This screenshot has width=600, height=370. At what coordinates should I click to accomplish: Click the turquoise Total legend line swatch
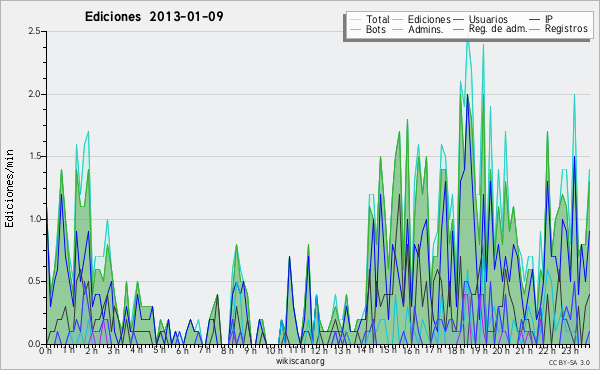(x=355, y=20)
